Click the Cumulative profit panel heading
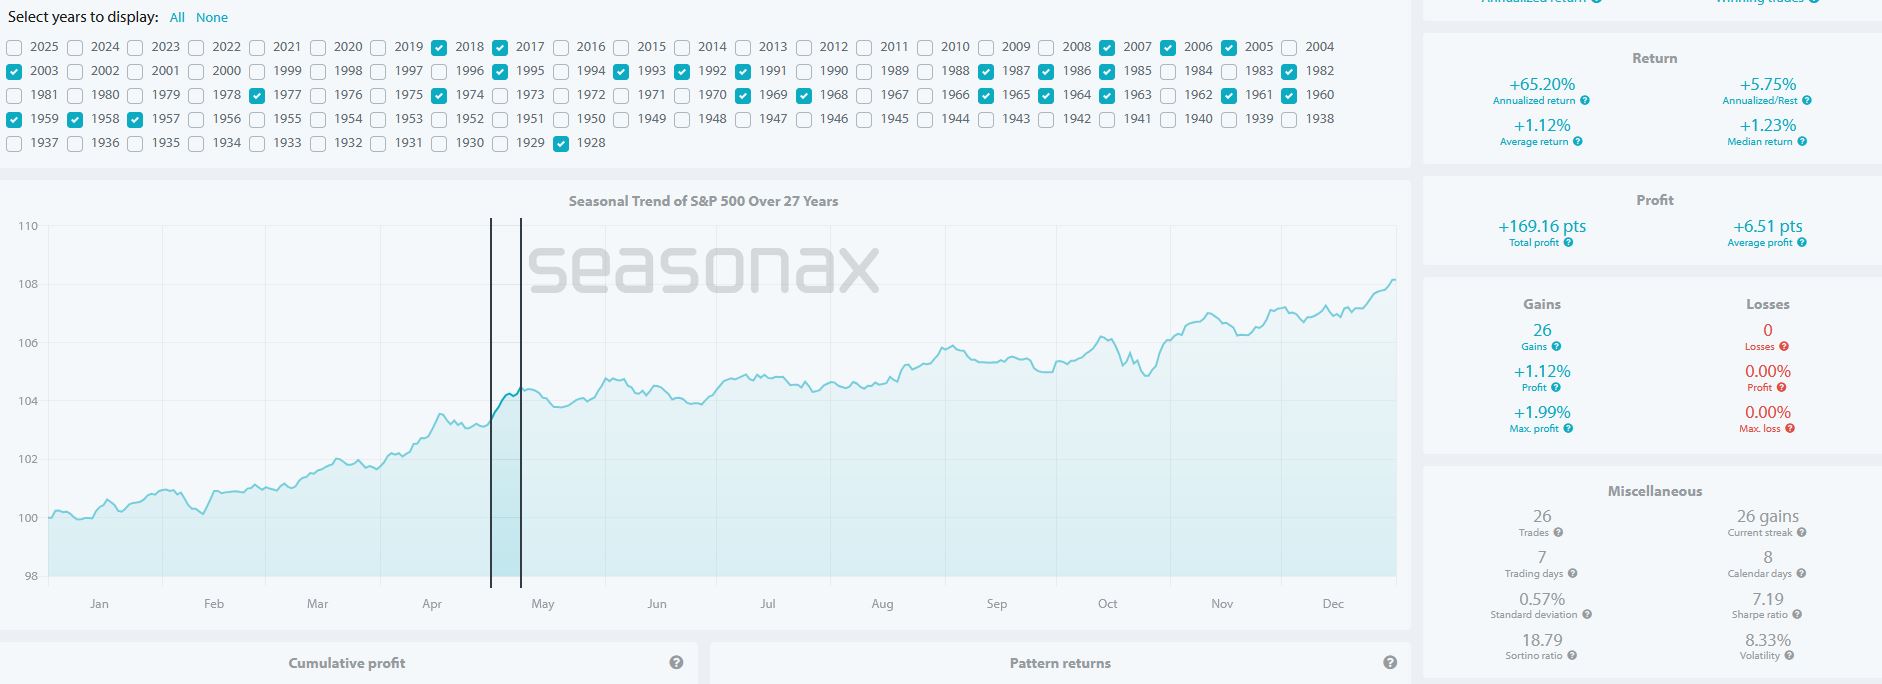The image size is (1882, 684). click(347, 663)
